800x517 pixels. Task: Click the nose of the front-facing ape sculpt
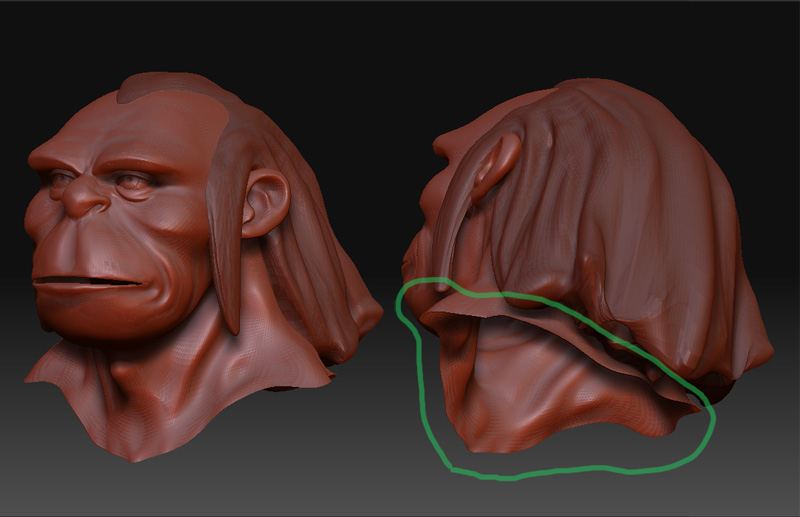point(85,196)
